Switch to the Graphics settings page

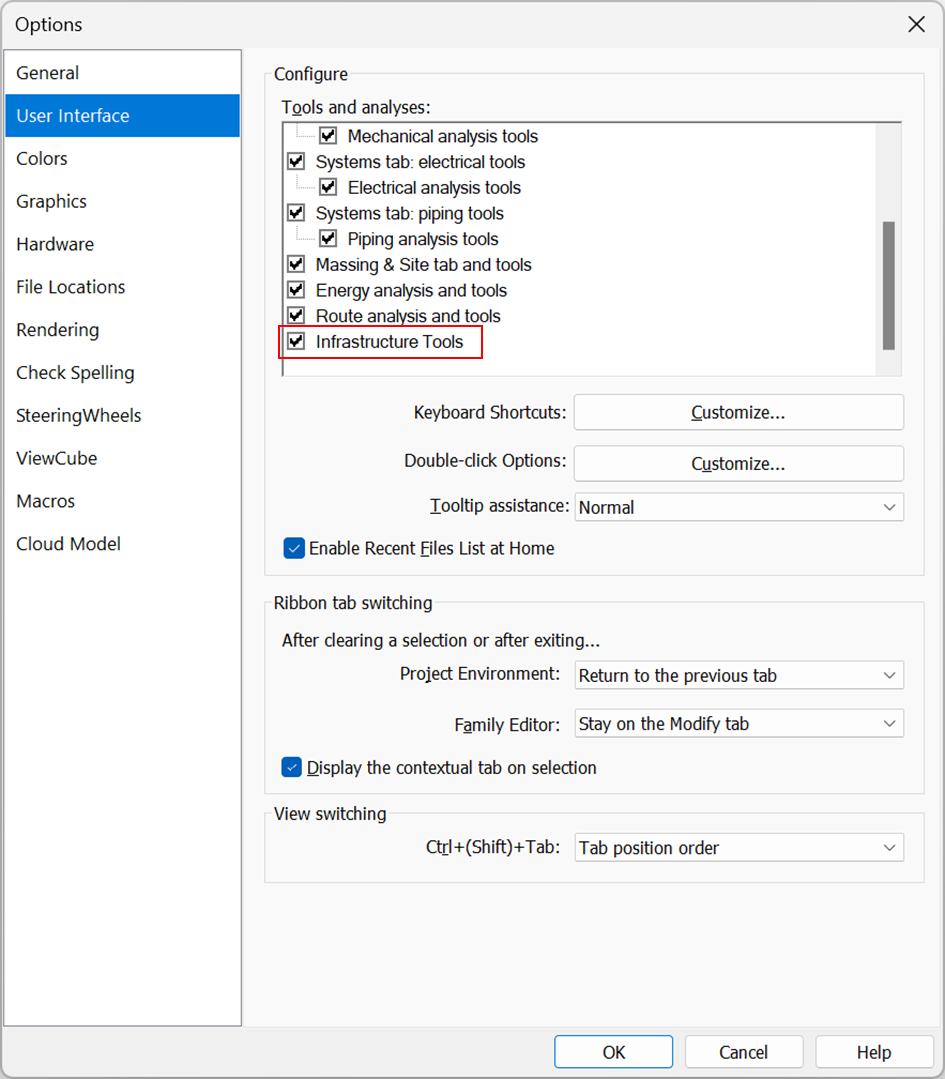coord(51,201)
